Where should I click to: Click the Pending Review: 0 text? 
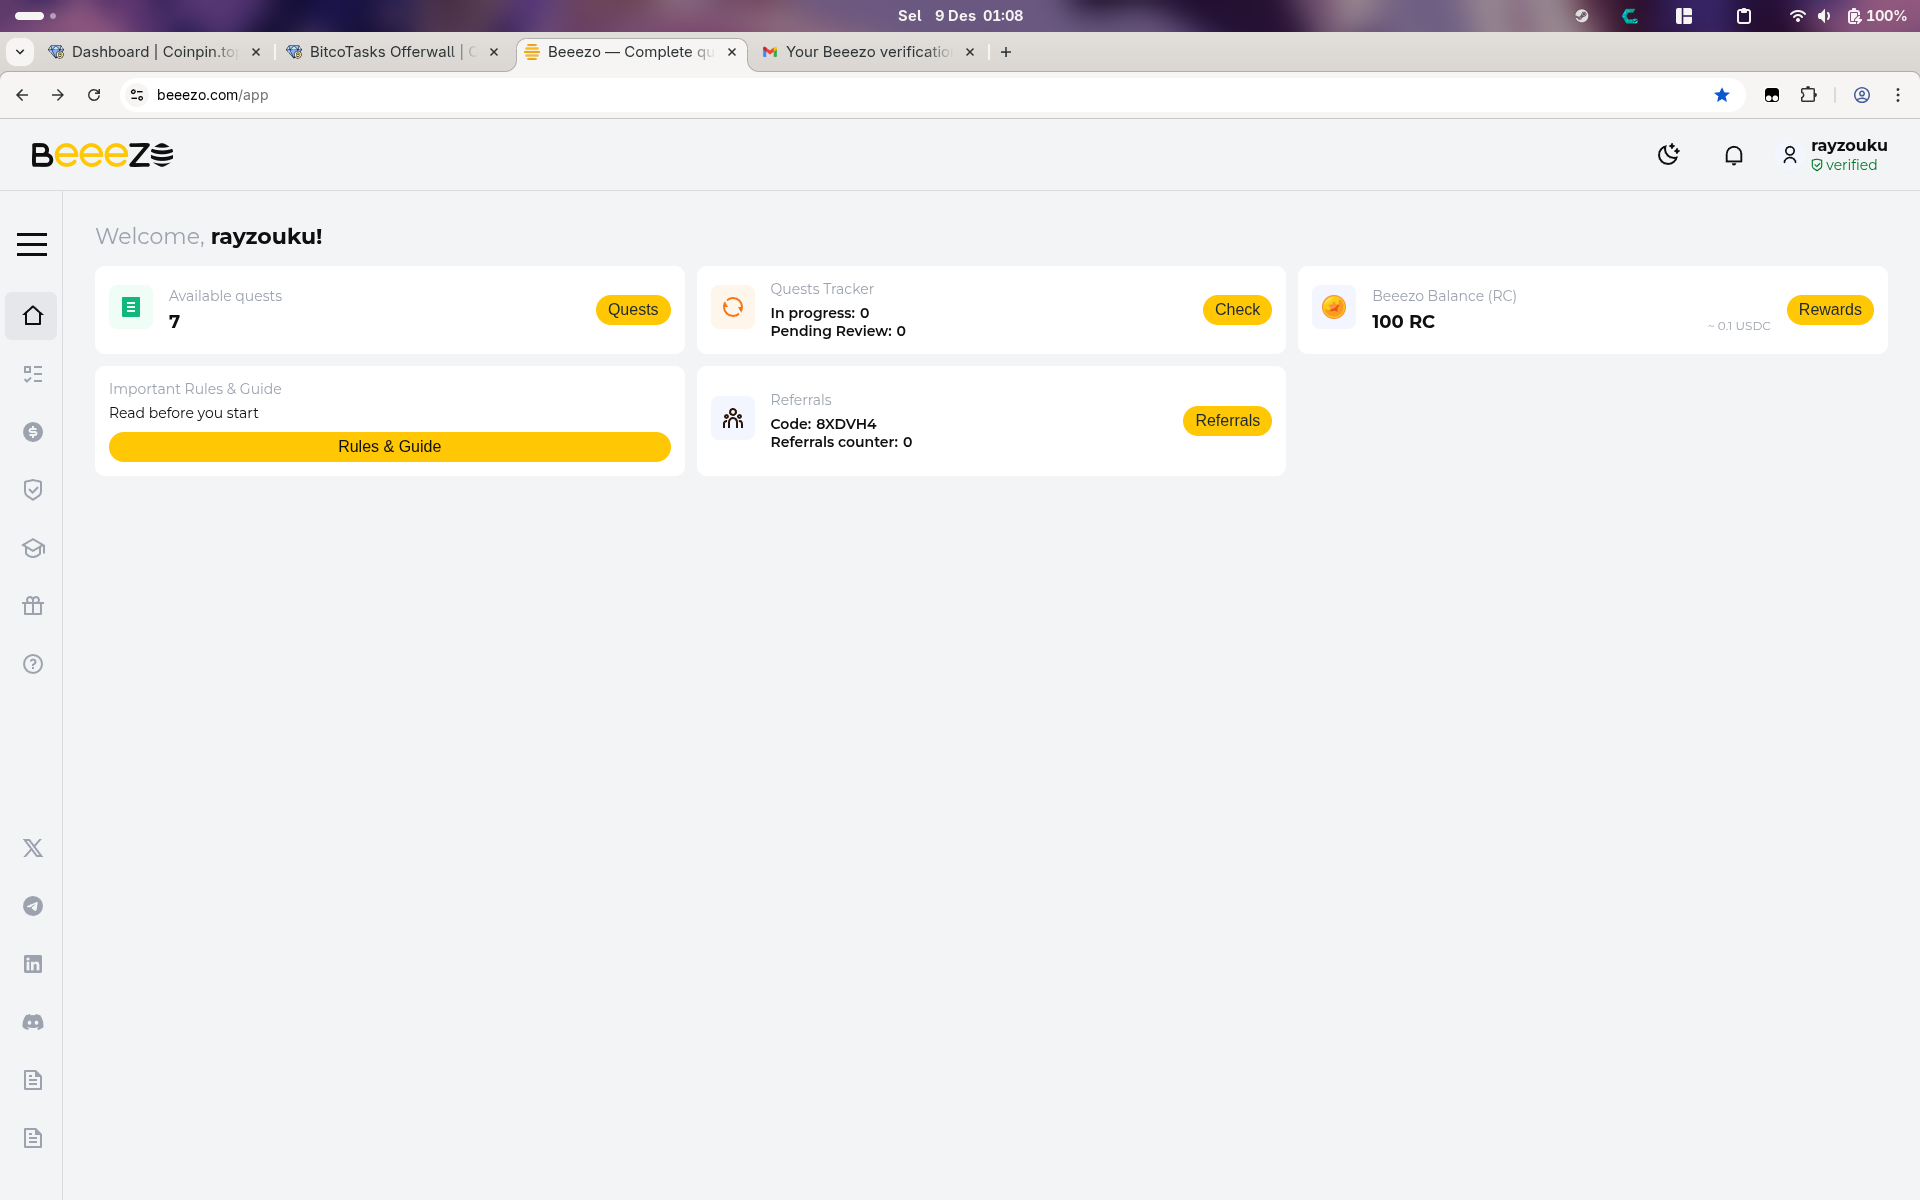click(838, 331)
